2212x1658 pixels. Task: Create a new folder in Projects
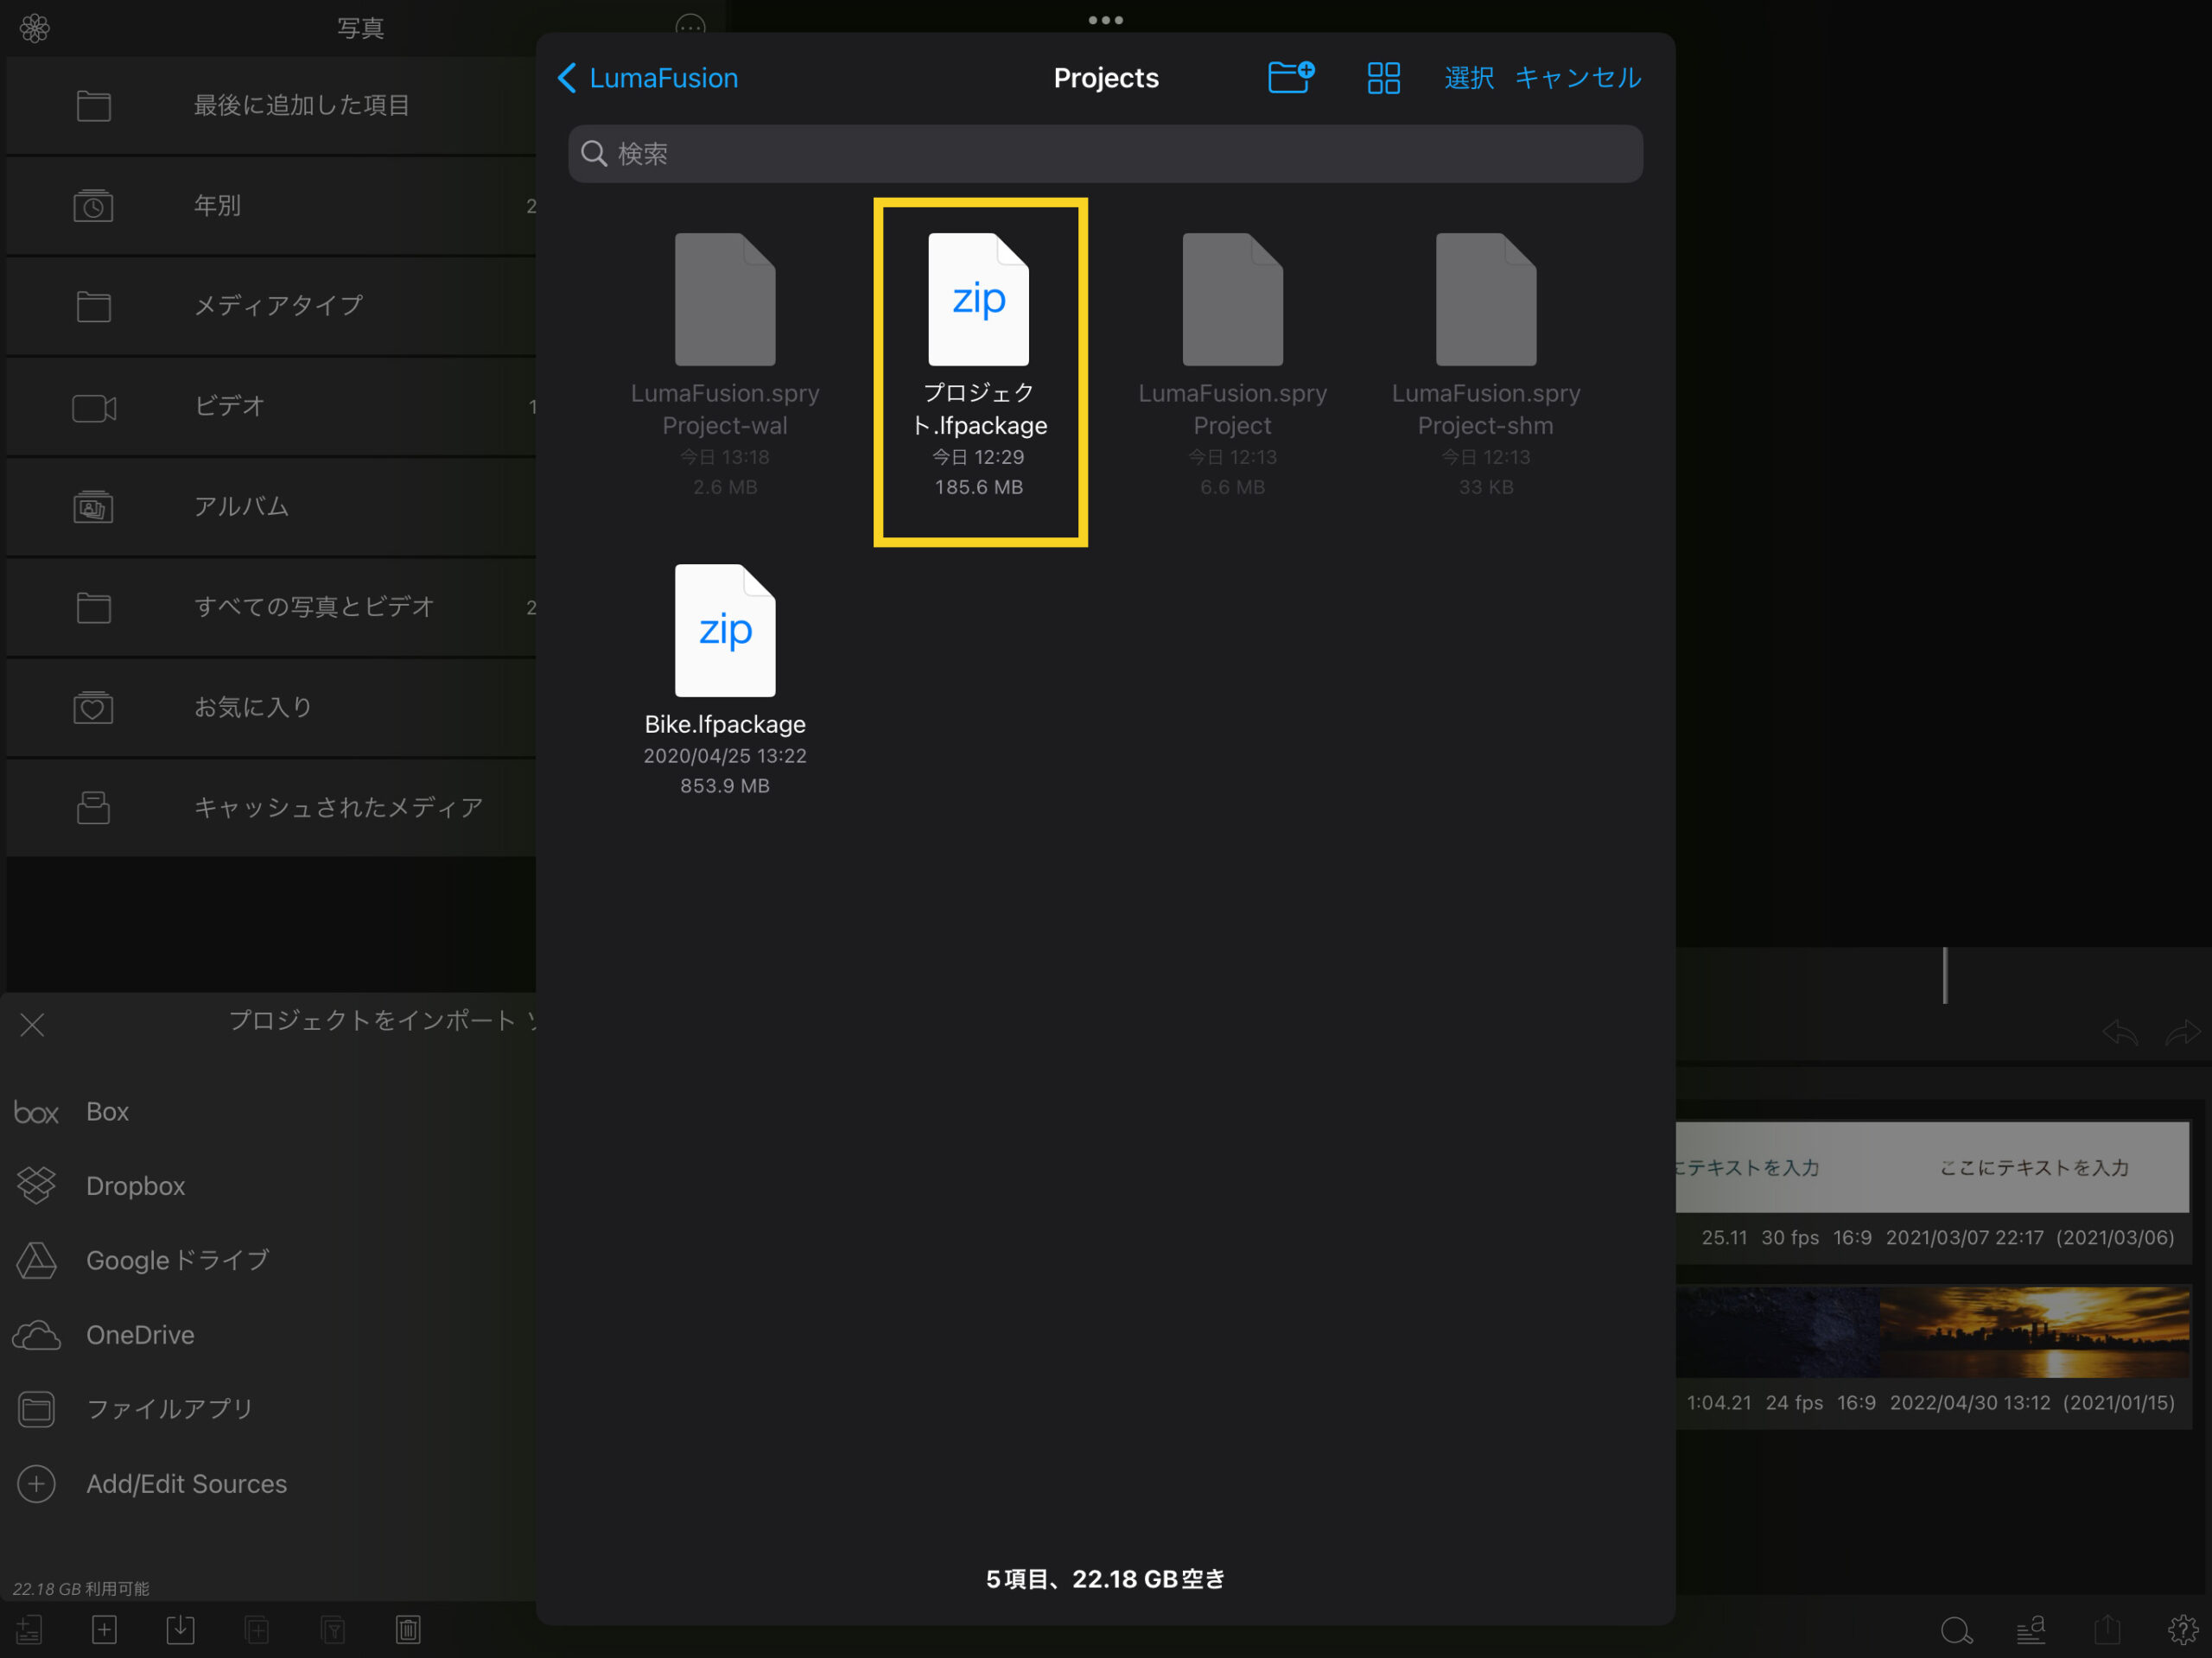click(1290, 77)
